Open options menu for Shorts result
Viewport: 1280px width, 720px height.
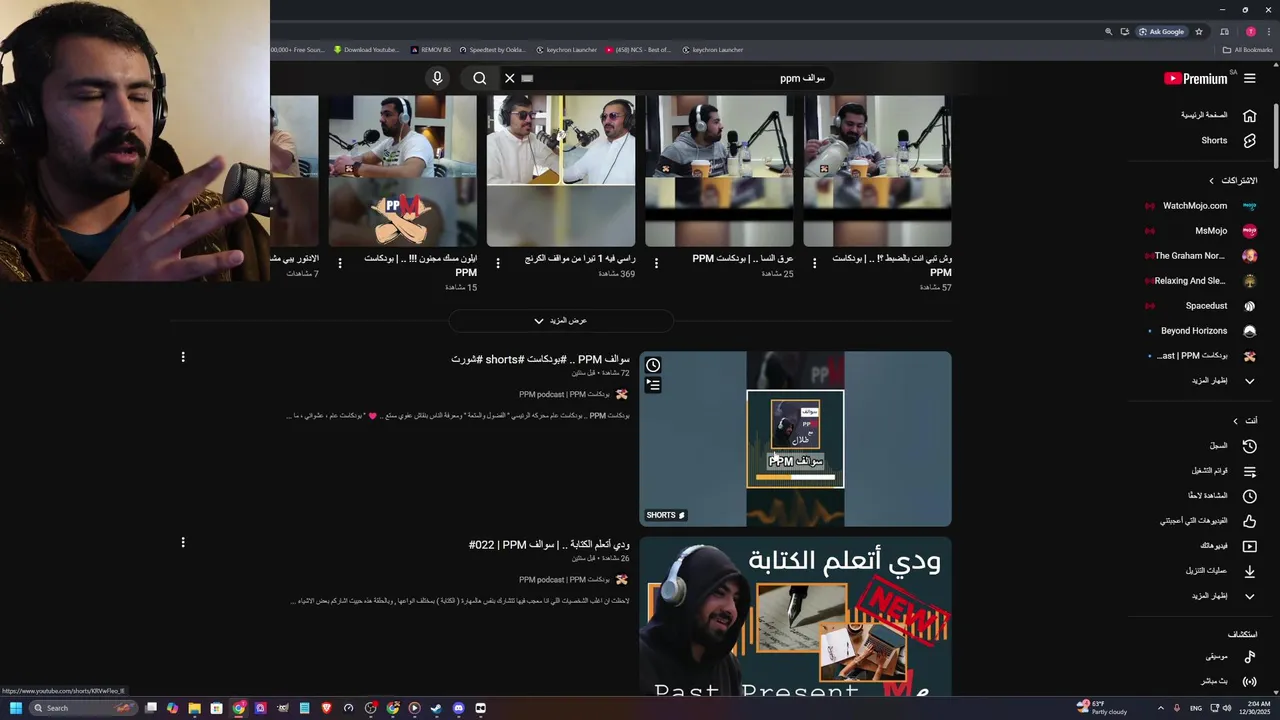tap(183, 357)
